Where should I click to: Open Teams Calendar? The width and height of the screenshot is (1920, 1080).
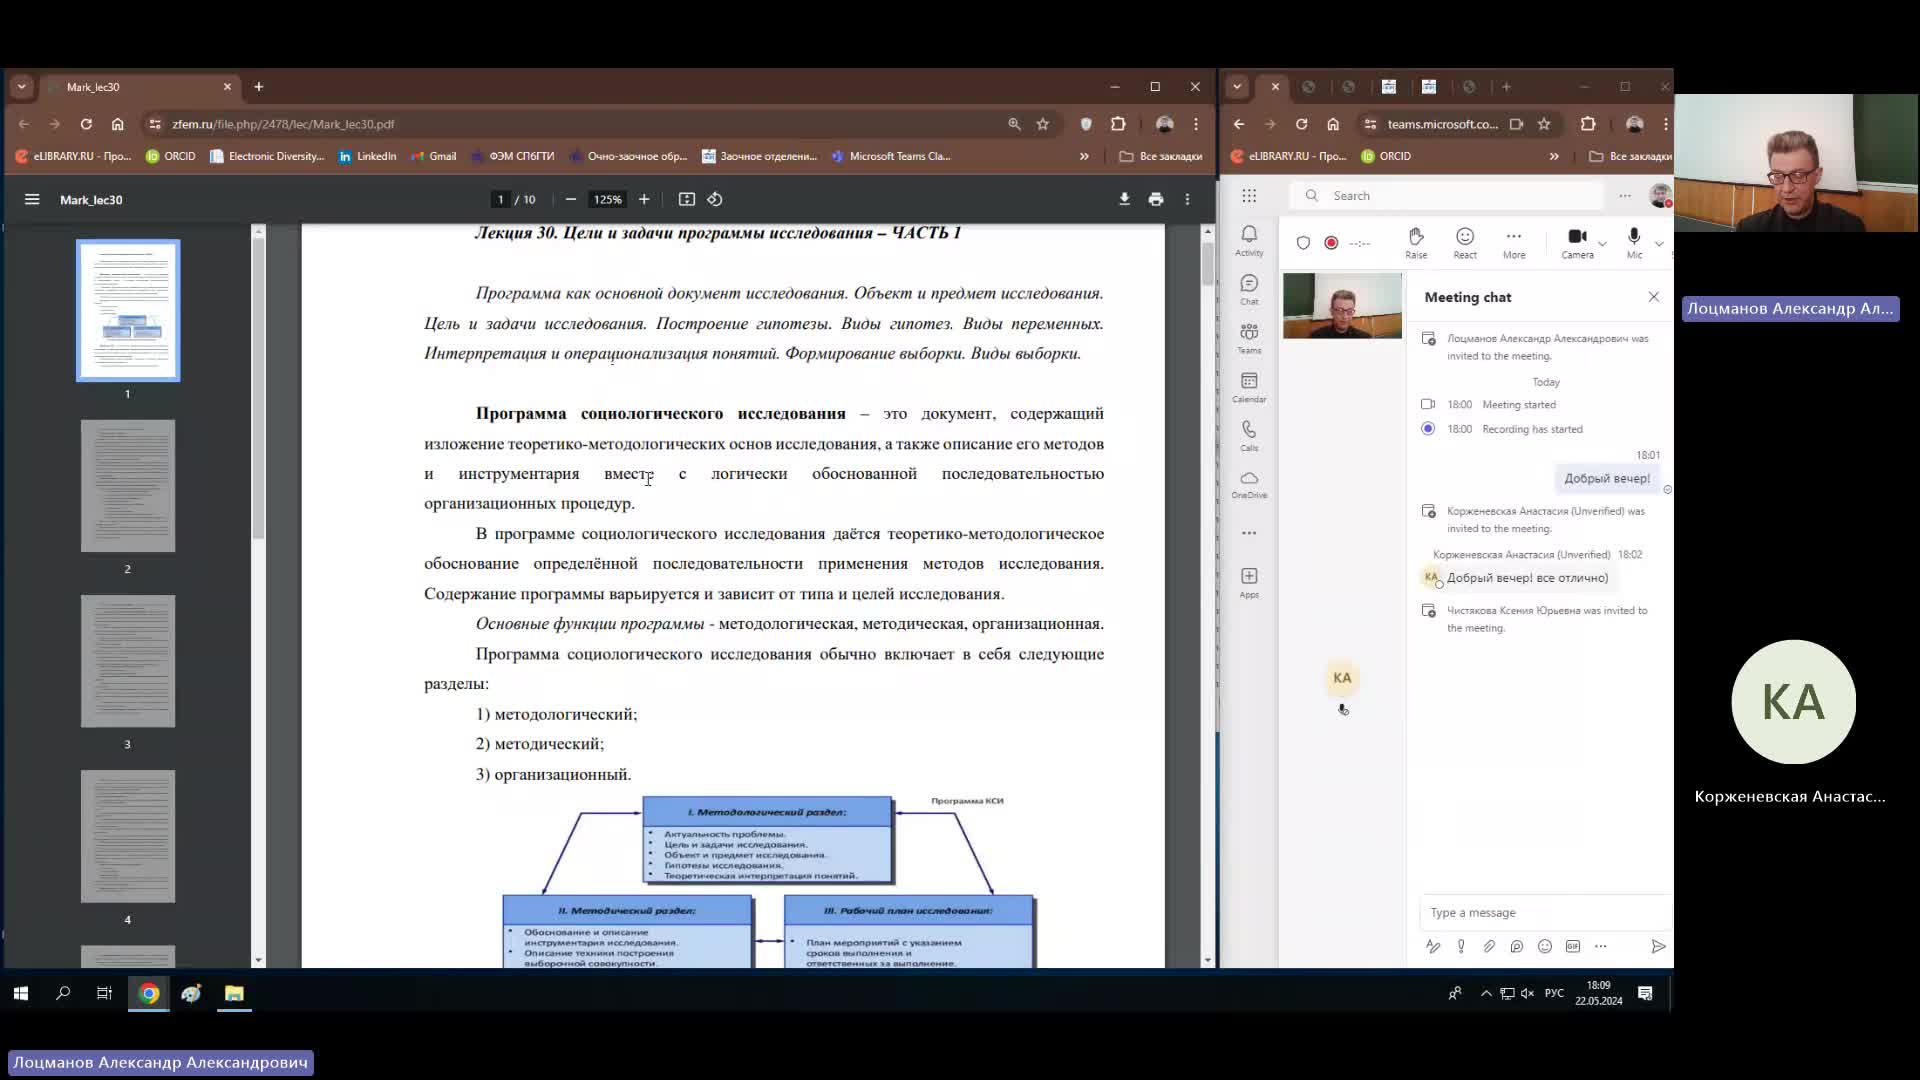point(1249,387)
